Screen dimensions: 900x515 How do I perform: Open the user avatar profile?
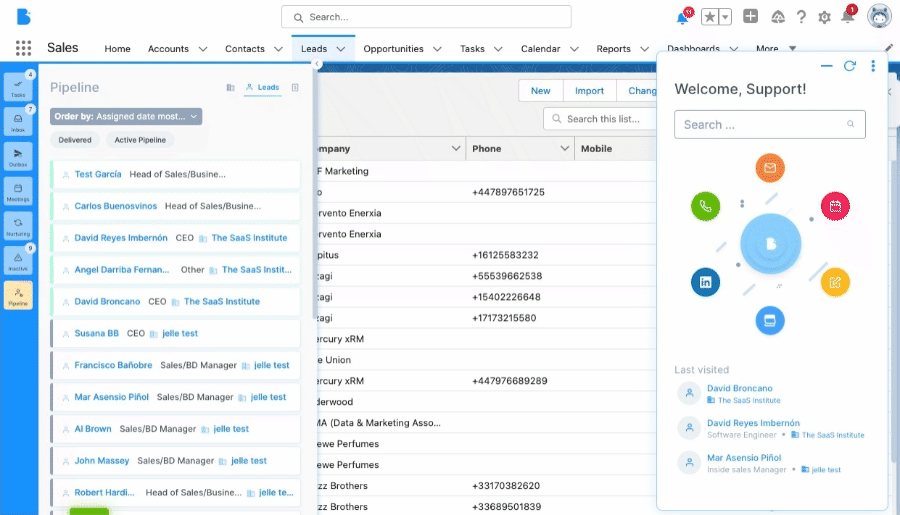click(879, 17)
